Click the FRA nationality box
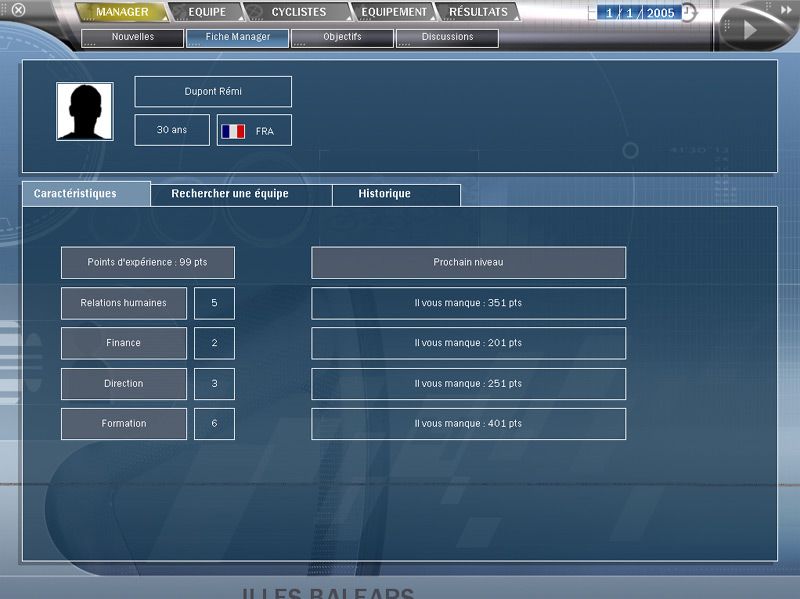The width and height of the screenshot is (800, 599). pos(254,130)
